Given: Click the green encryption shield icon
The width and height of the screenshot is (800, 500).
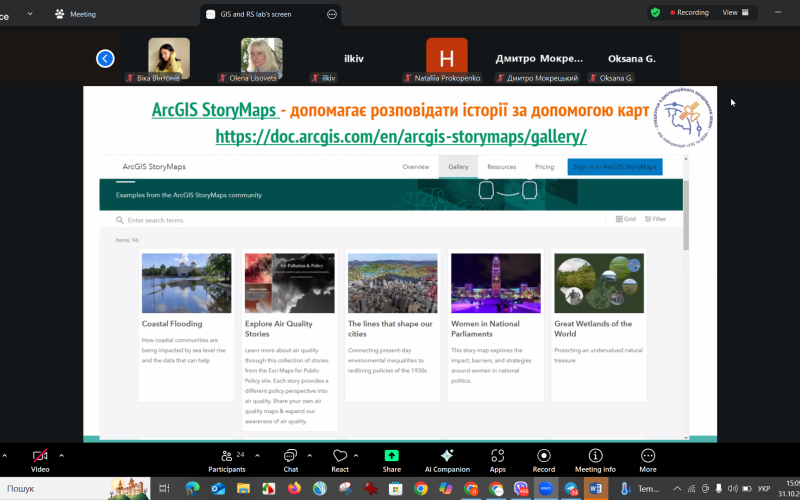Looking at the screenshot, I should pyautogui.click(x=655, y=13).
